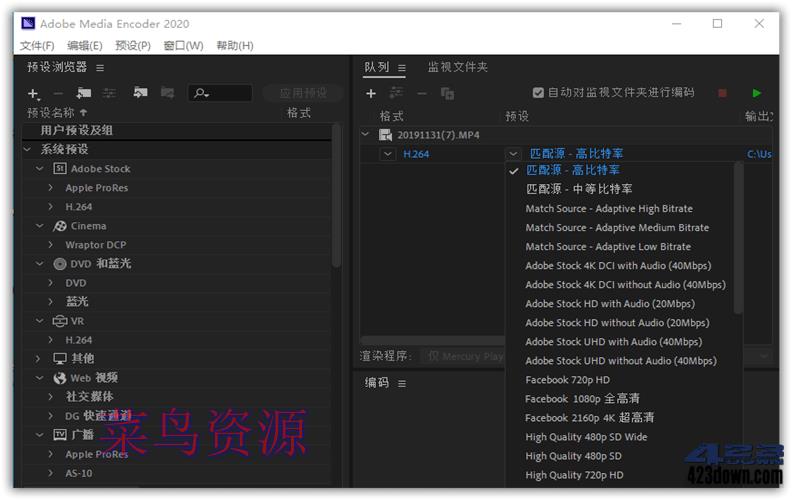Click the C:\Us output path link
Image resolution: width=792 pixels, height=500 pixels.
click(x=759, y=154)
